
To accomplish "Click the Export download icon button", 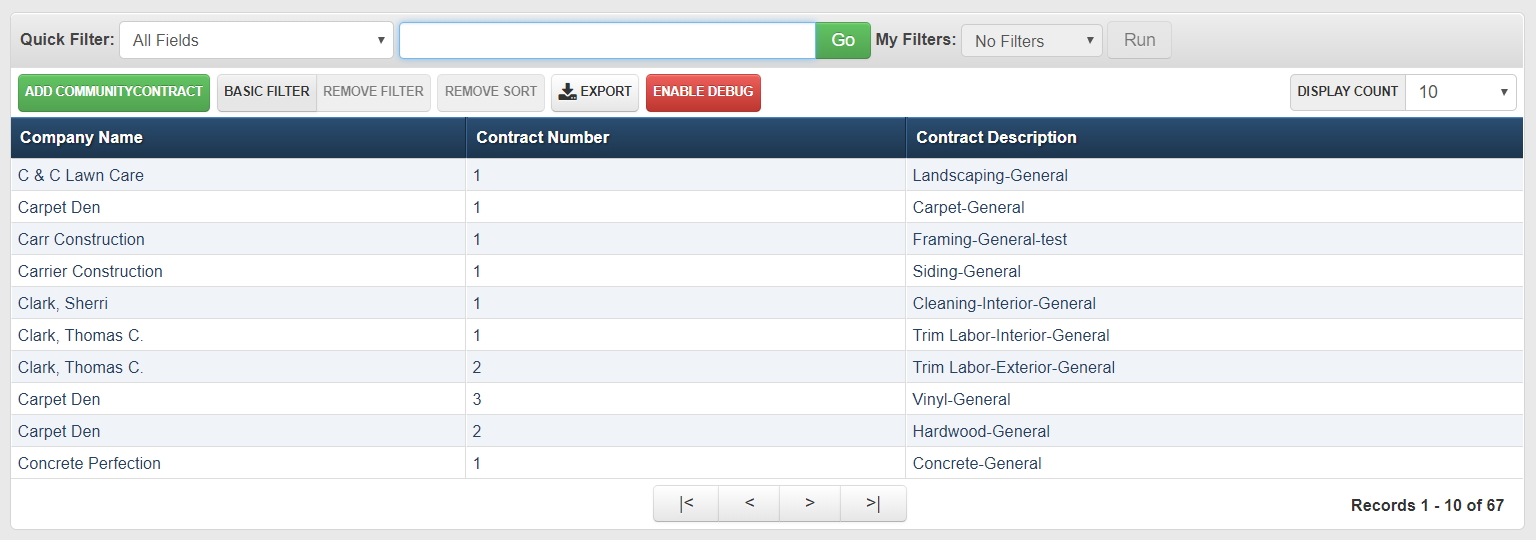I will click(x=595, y=92).
